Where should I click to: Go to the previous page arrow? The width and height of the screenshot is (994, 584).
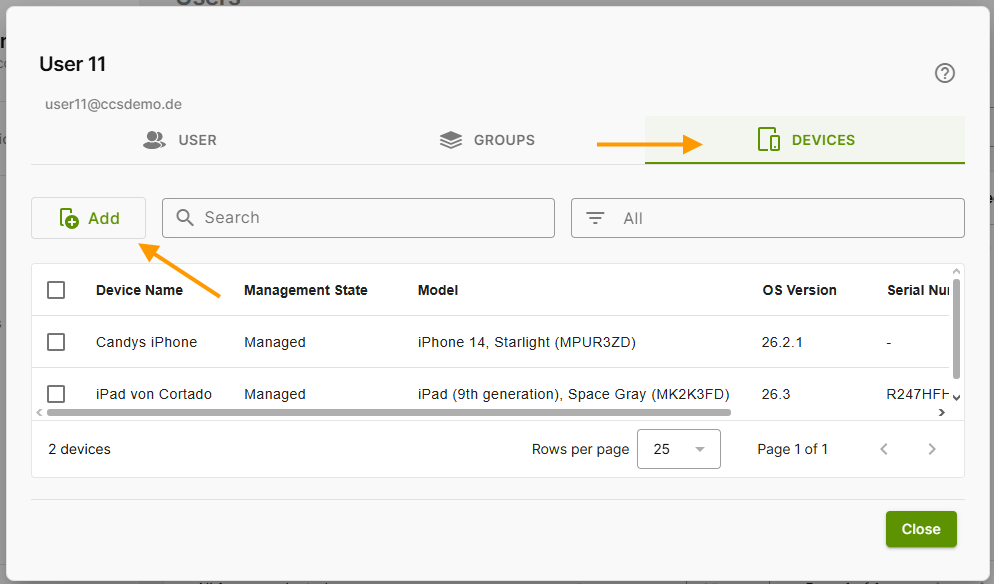tap(884, 449)
